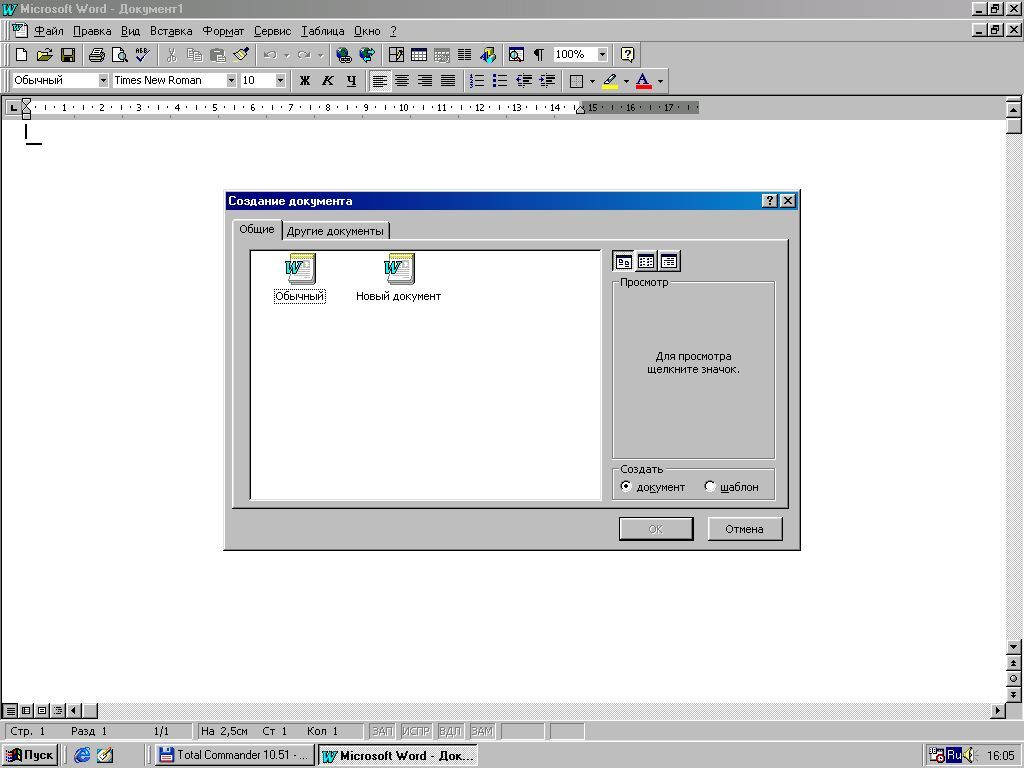
Task: Toggle bold Ж formatting button
Action: coord(304,80)
